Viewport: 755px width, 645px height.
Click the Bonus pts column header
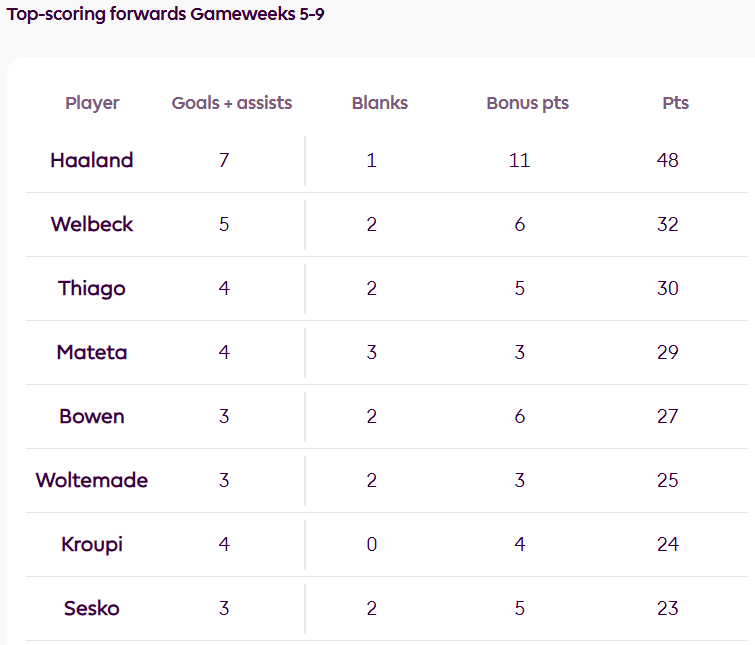coord(527,103)
